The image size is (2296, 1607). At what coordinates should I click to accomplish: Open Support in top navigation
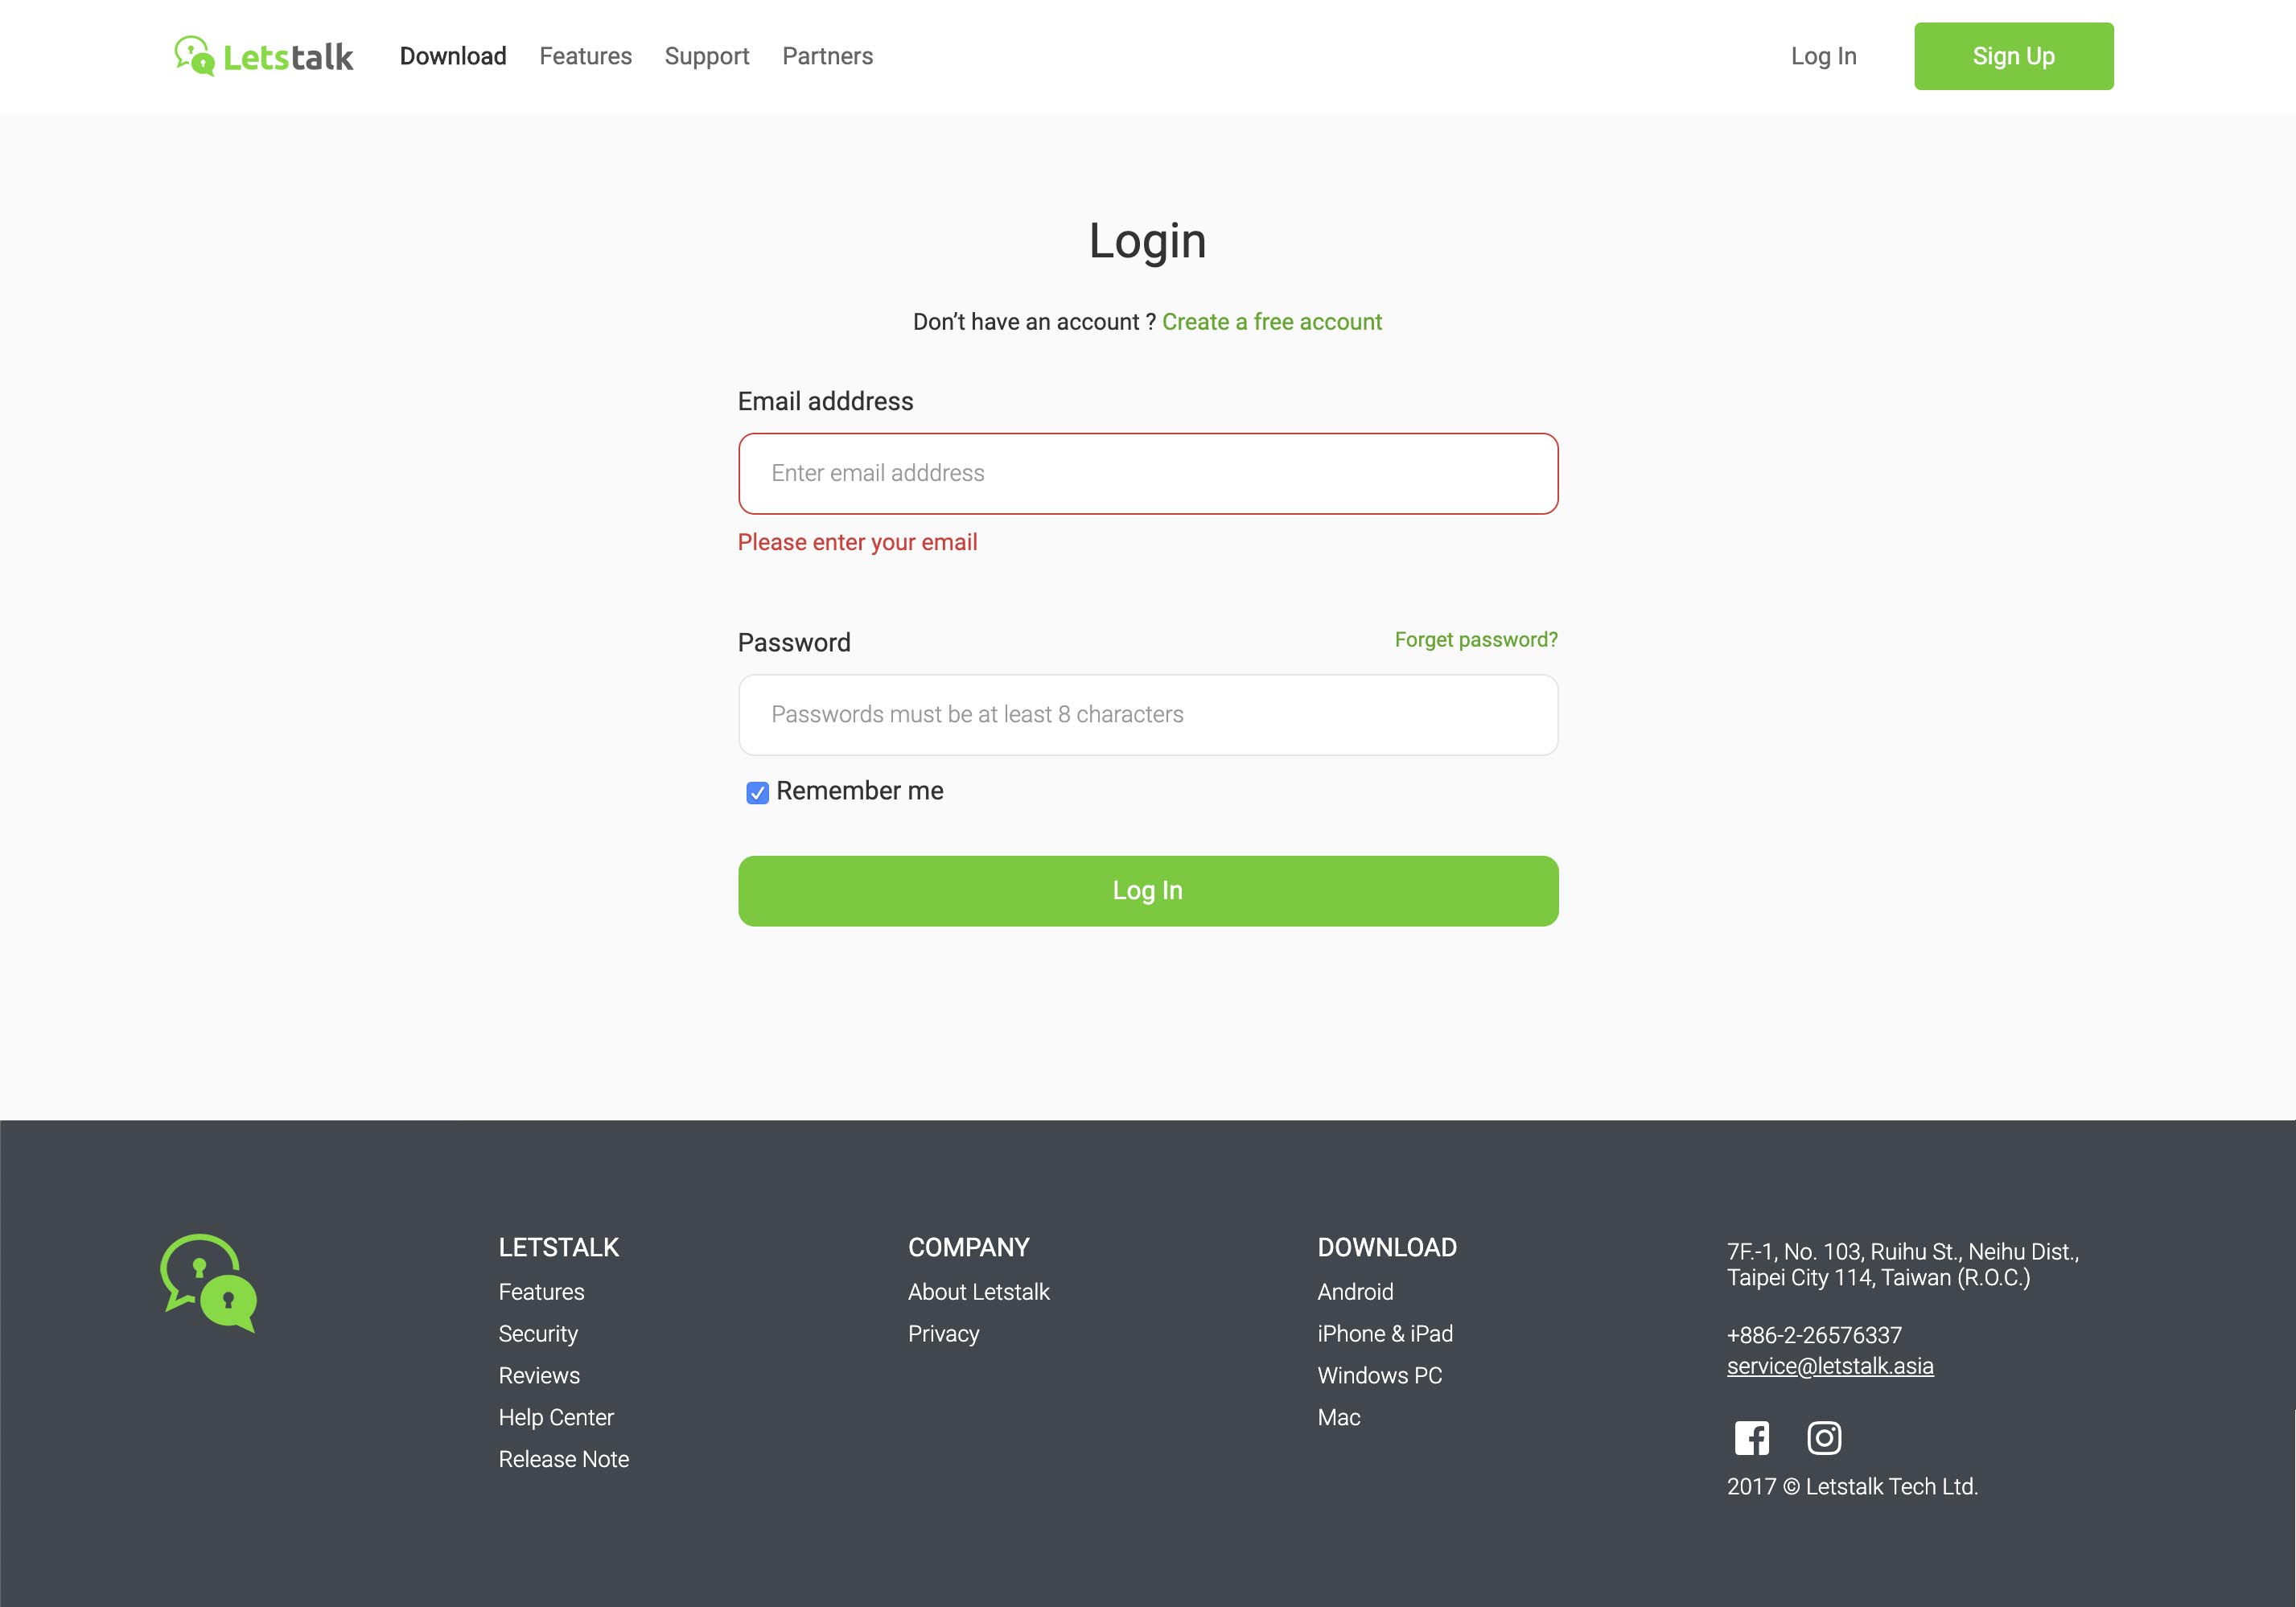click(707, 56)
